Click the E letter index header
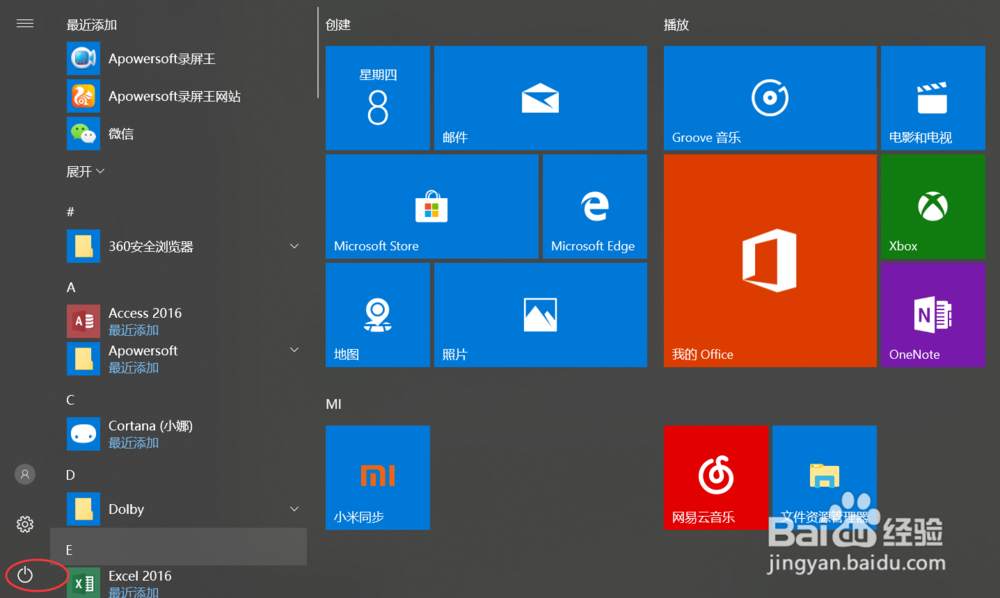 pyautogui.click(x=179, y=546)
